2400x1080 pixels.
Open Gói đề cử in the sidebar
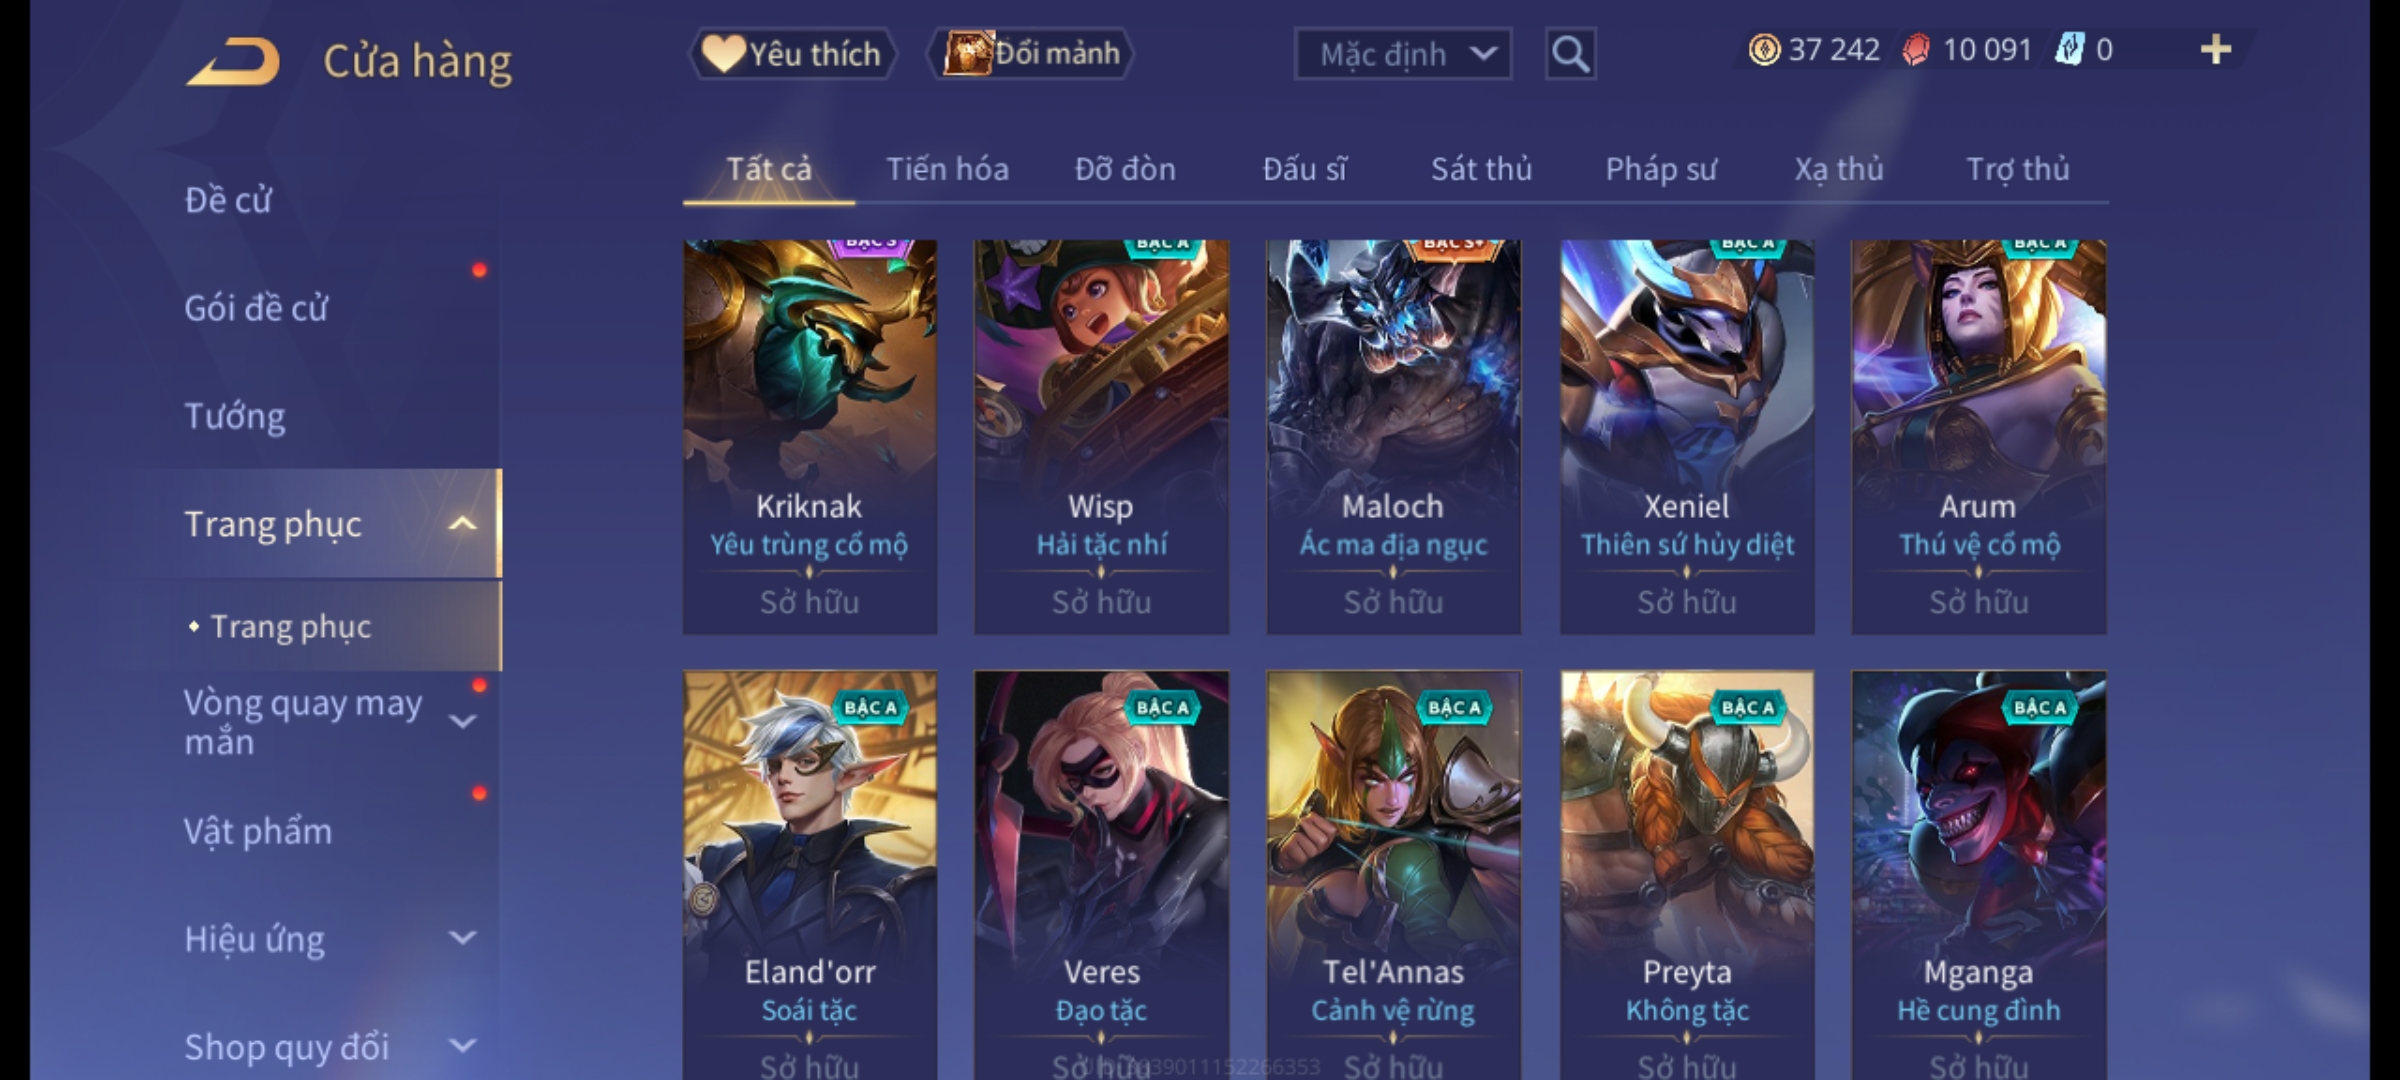coord(256,308)
